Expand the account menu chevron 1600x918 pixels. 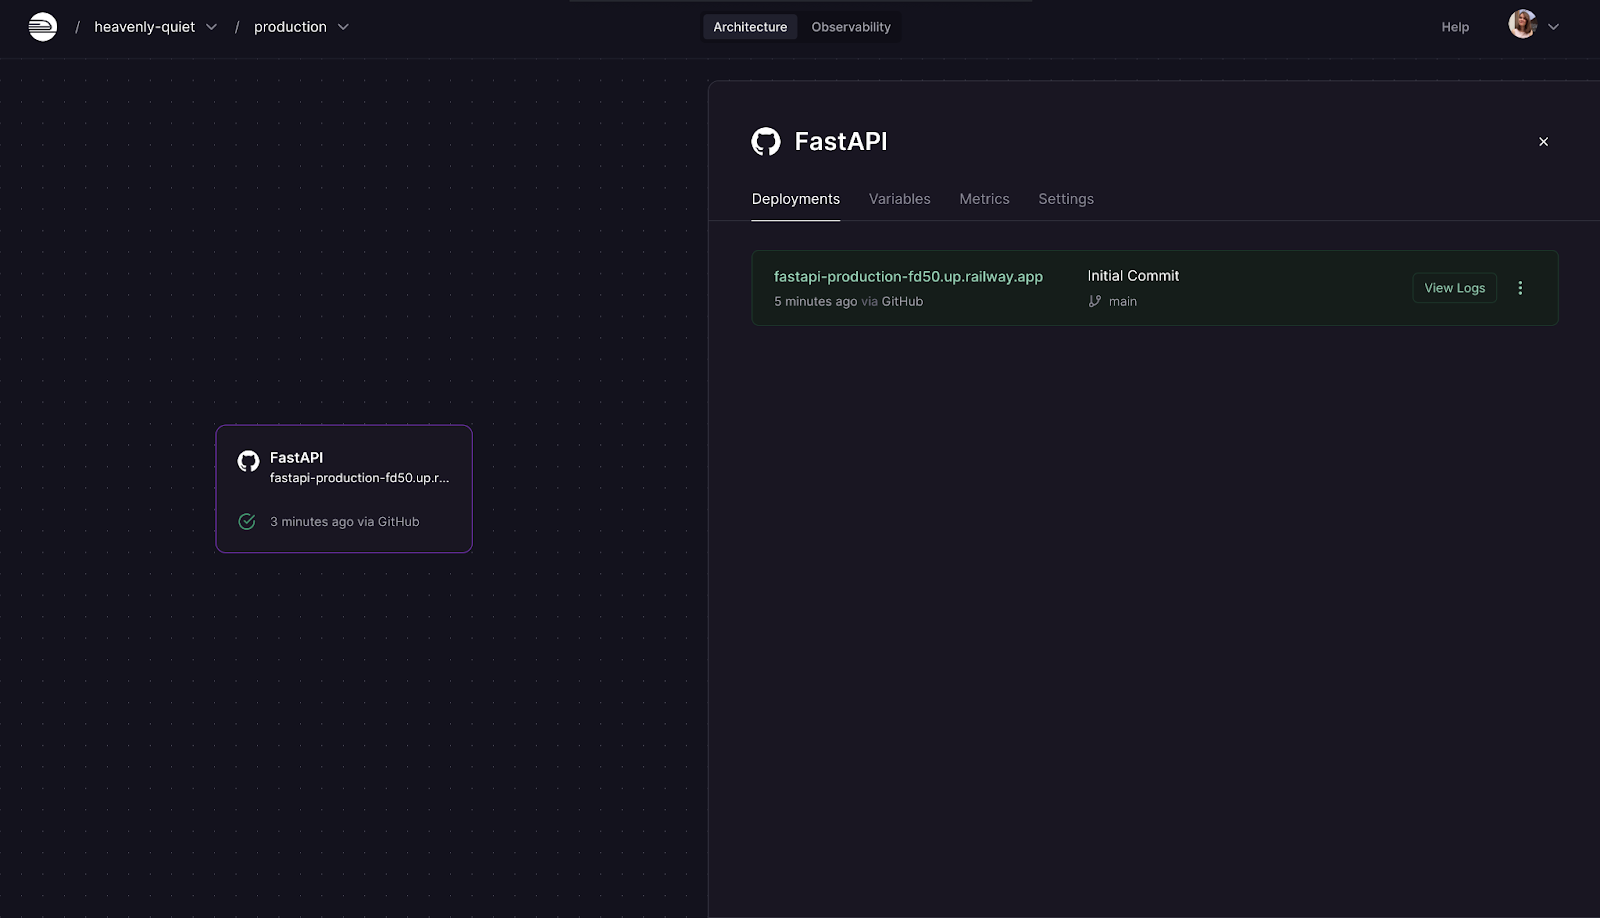click(x=1553, y=27)
